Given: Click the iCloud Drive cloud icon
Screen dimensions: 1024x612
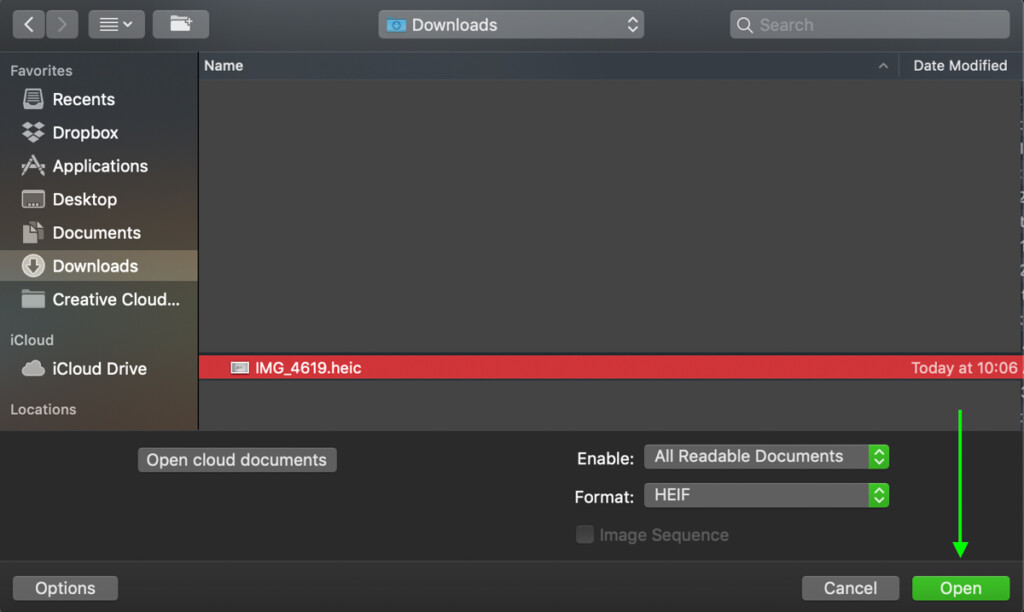Looking at the screenshot, I should point(33,368).
